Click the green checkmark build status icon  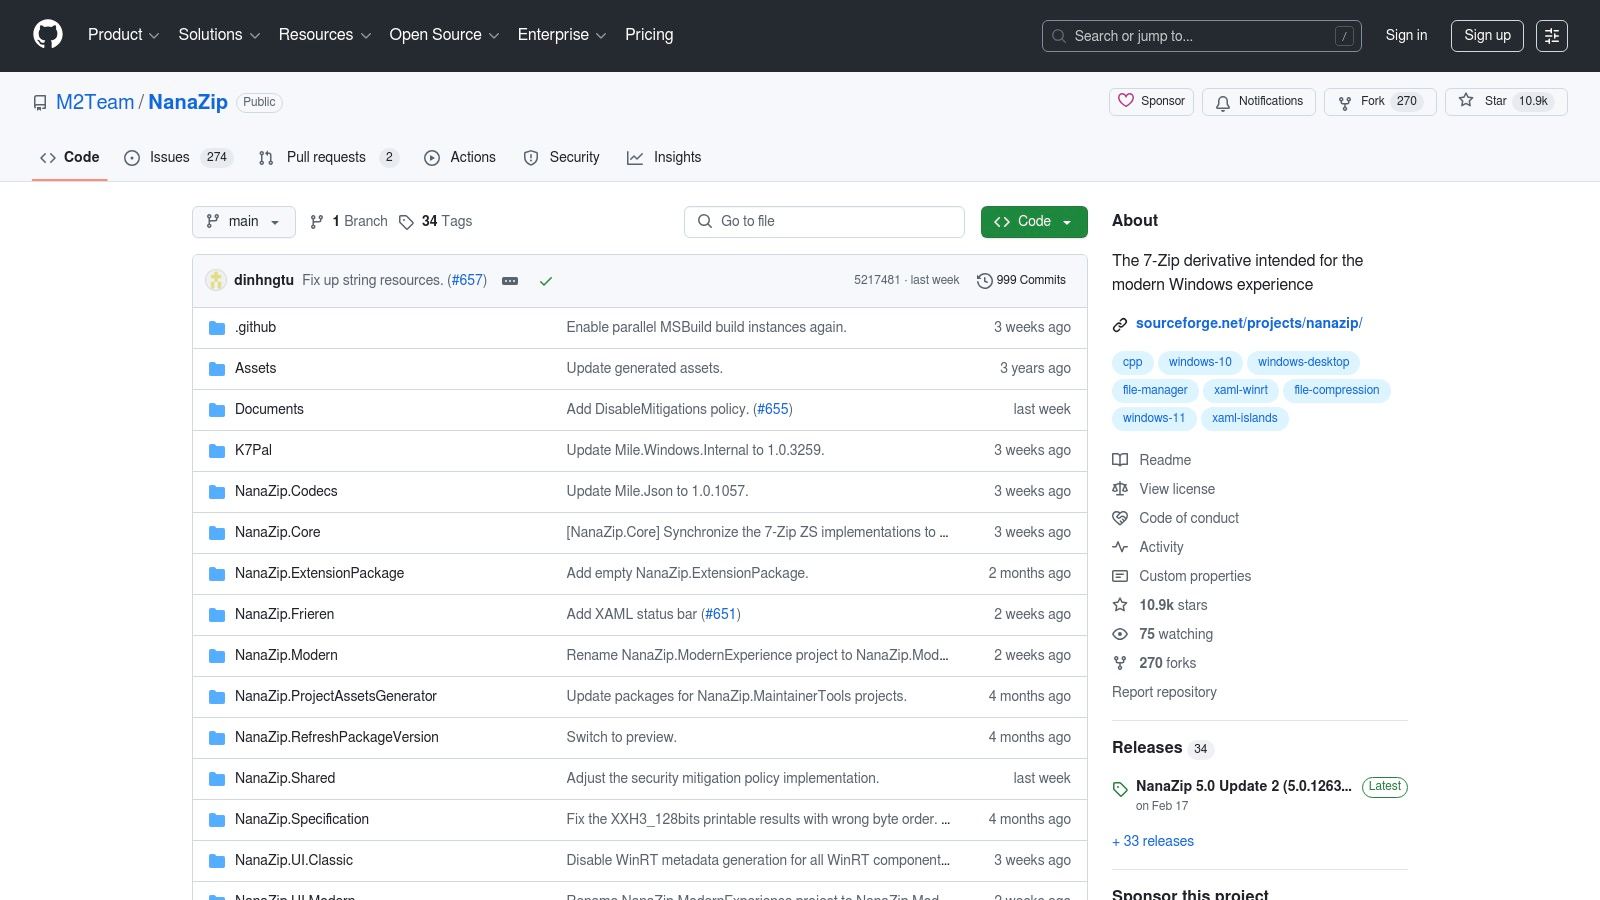tap(546, 281)
